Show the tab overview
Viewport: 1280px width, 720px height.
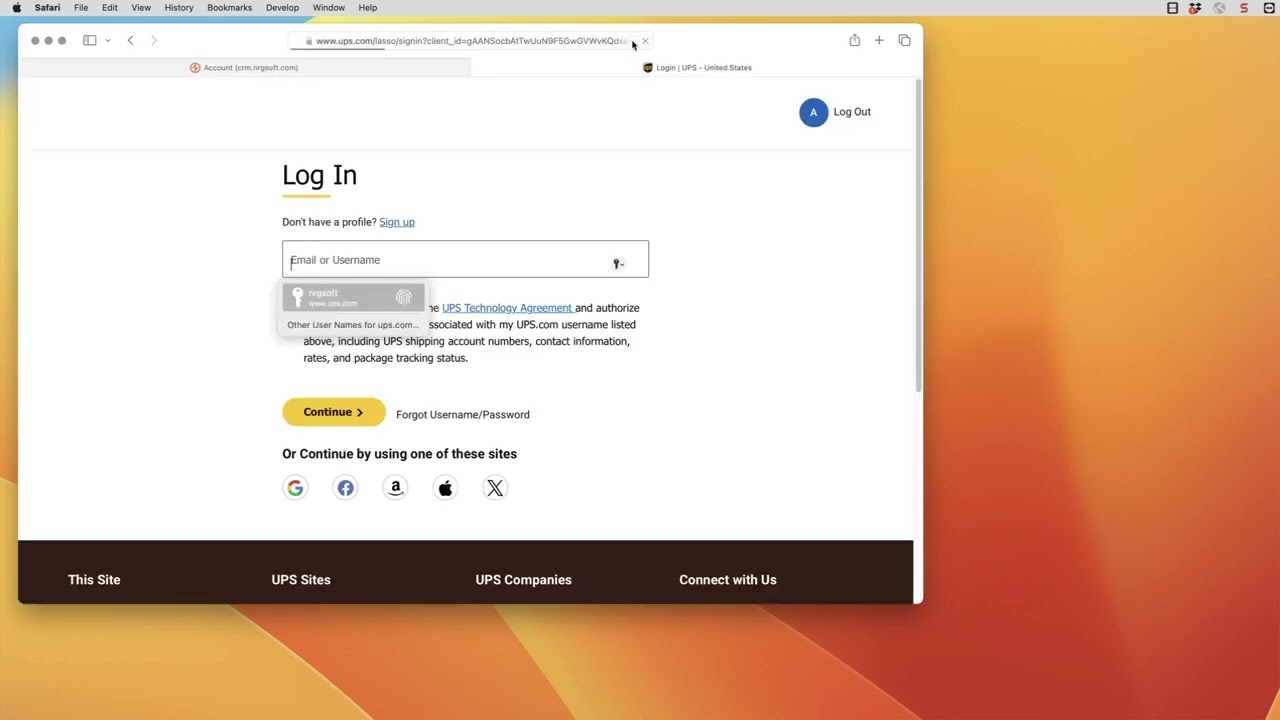[904, 41]
